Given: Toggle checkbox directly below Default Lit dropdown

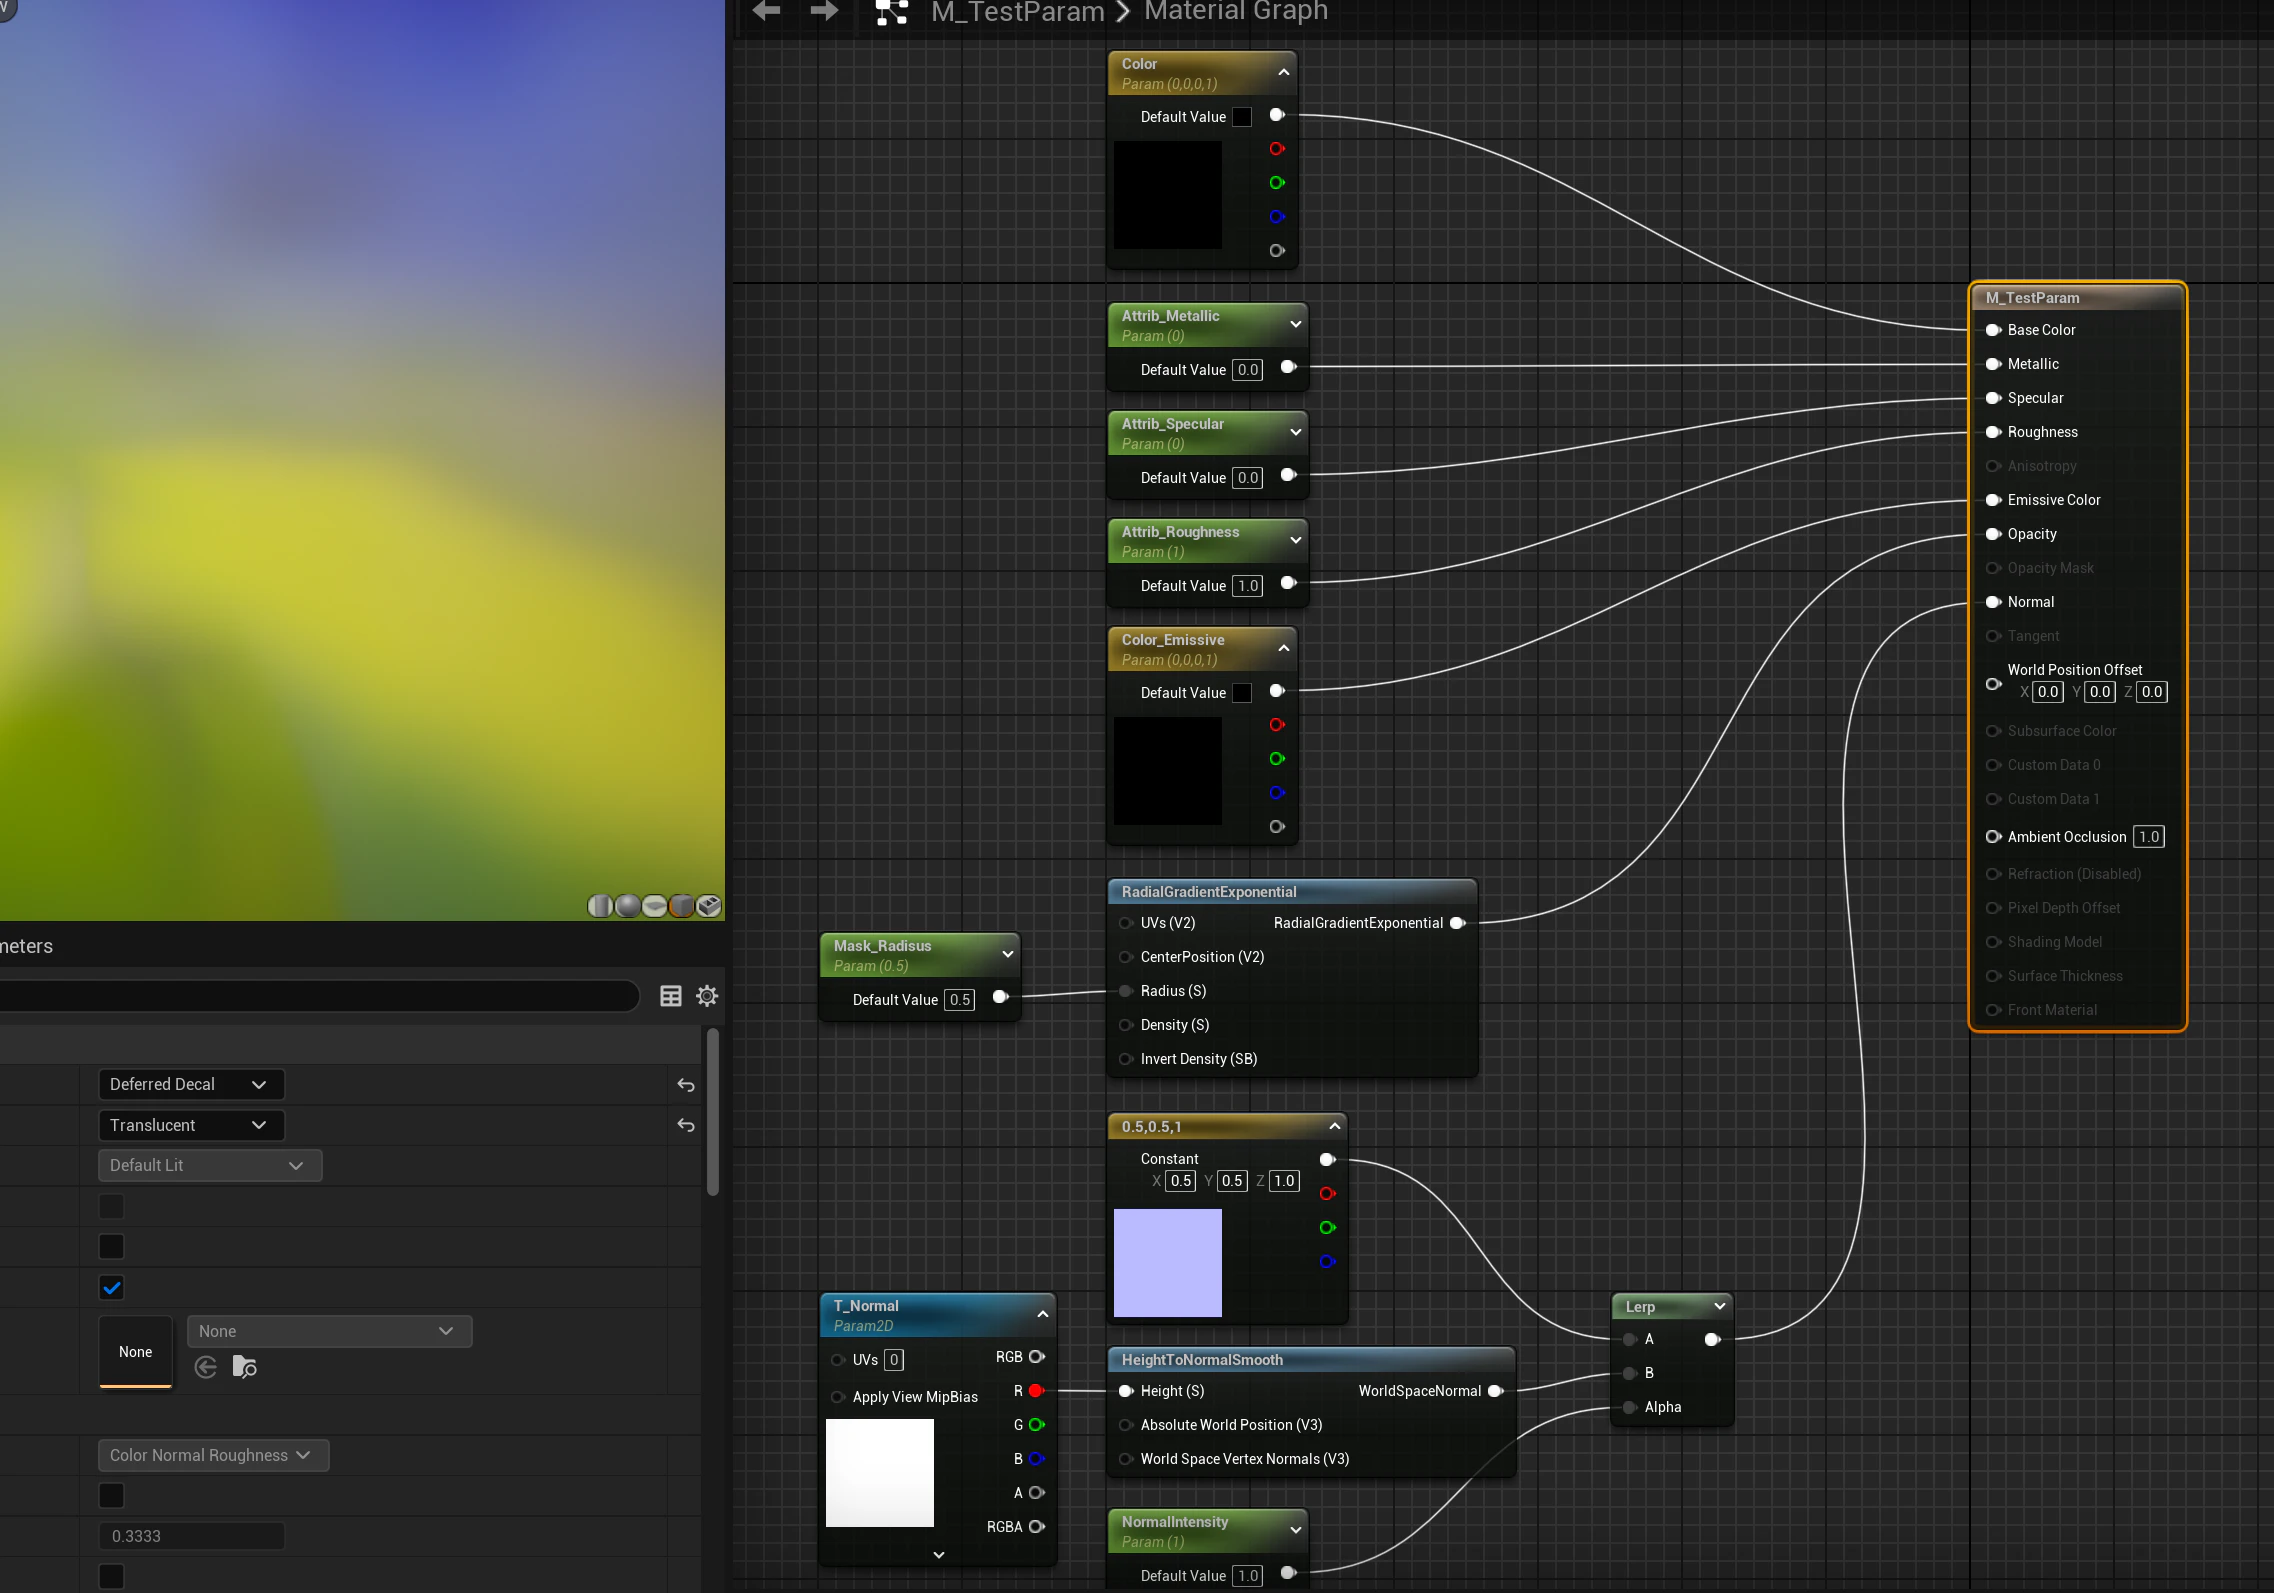Looking at the screenshot, I should [112, 1207].
